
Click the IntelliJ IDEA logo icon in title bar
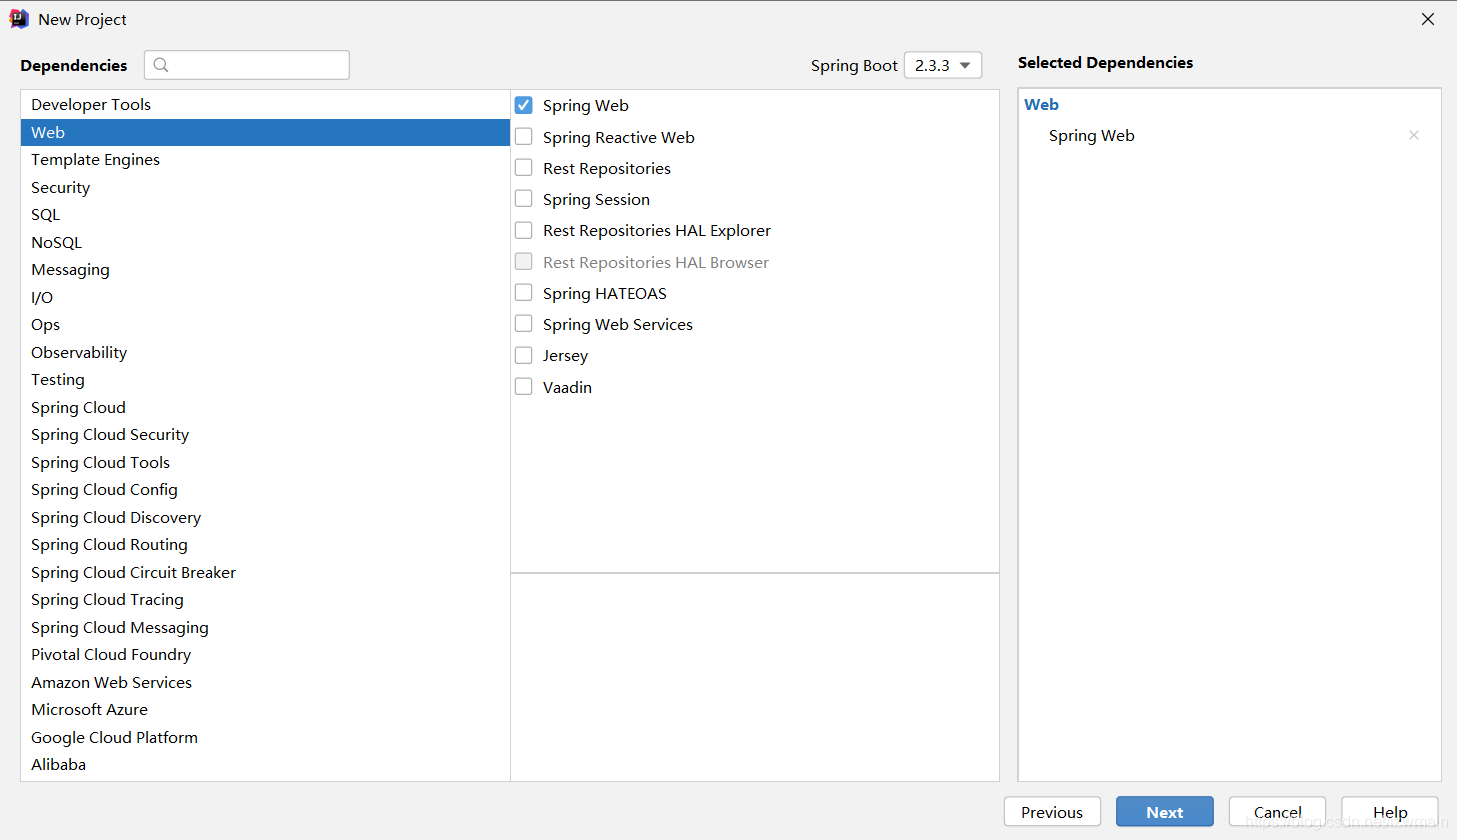tap(19, 19)
